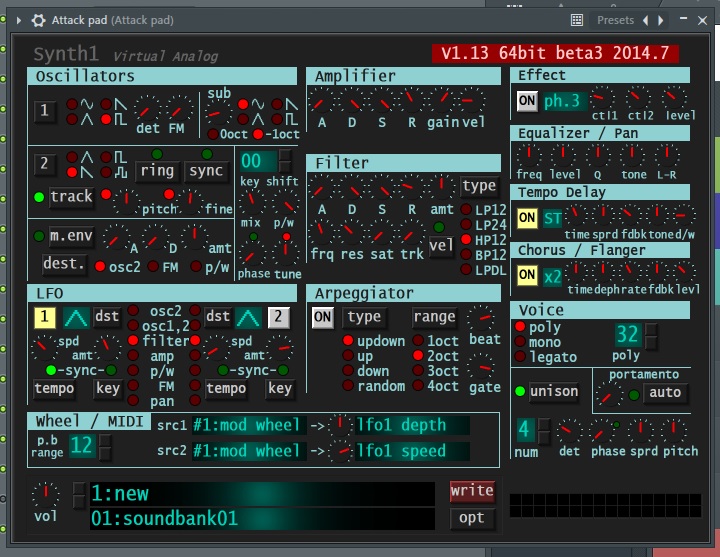Viewport: 720px width, 557px height.
Task: Go to next preset arrow
Action: tap(660, 20)
